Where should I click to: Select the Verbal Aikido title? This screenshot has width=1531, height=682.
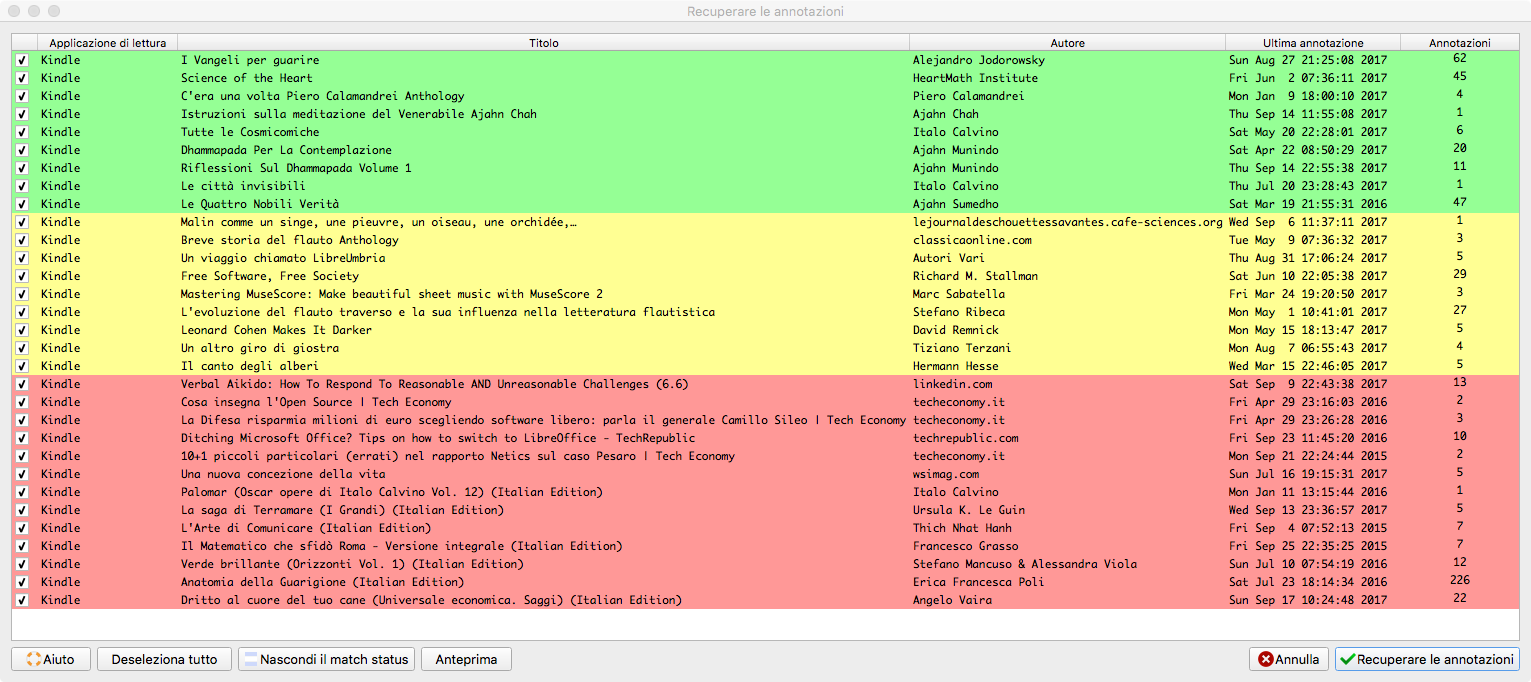point(434,384)
